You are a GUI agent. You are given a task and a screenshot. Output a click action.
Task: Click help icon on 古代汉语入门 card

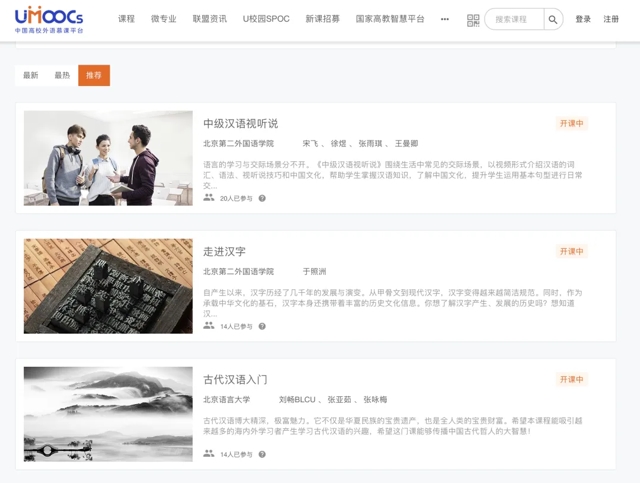click(262, 454)
